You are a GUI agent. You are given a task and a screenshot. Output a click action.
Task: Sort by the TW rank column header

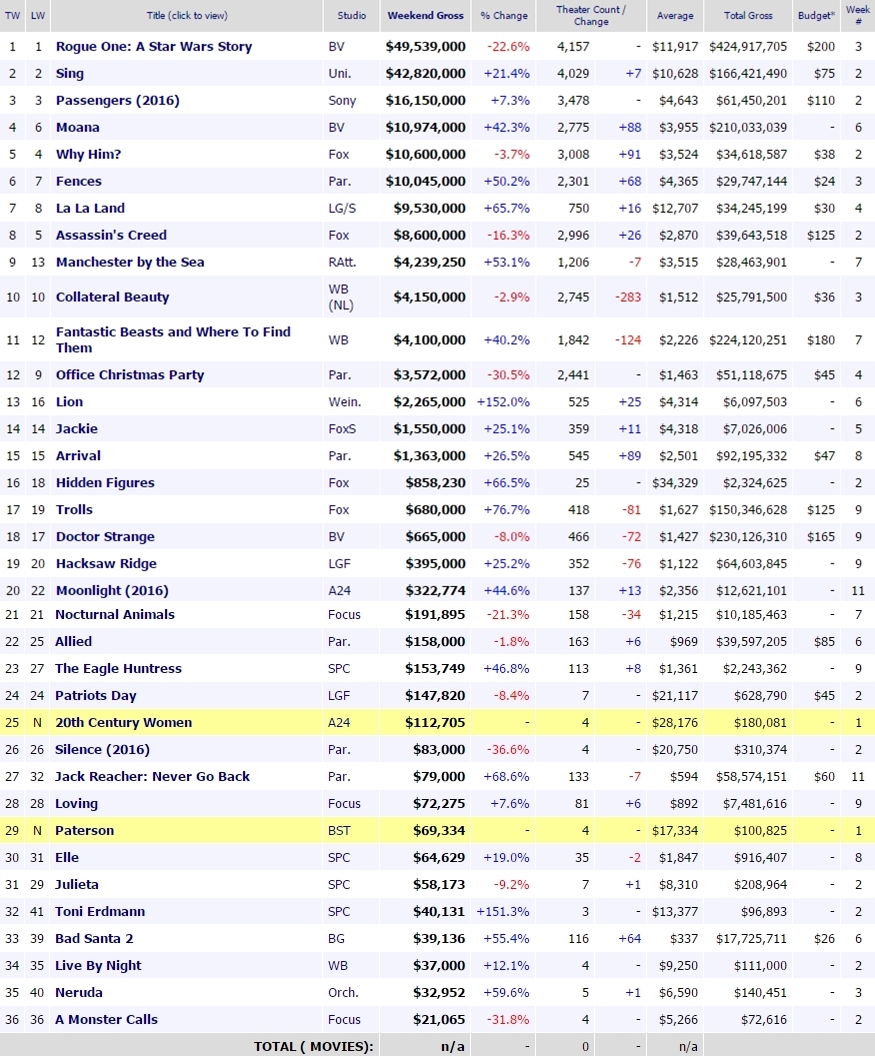(12, 15)
